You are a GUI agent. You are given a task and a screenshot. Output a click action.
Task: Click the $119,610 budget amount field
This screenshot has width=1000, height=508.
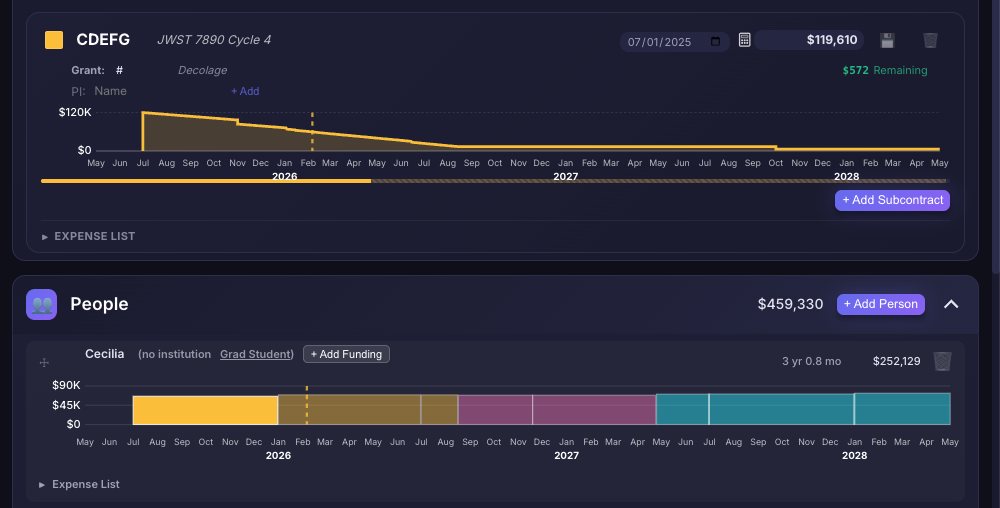pos(810,41)
